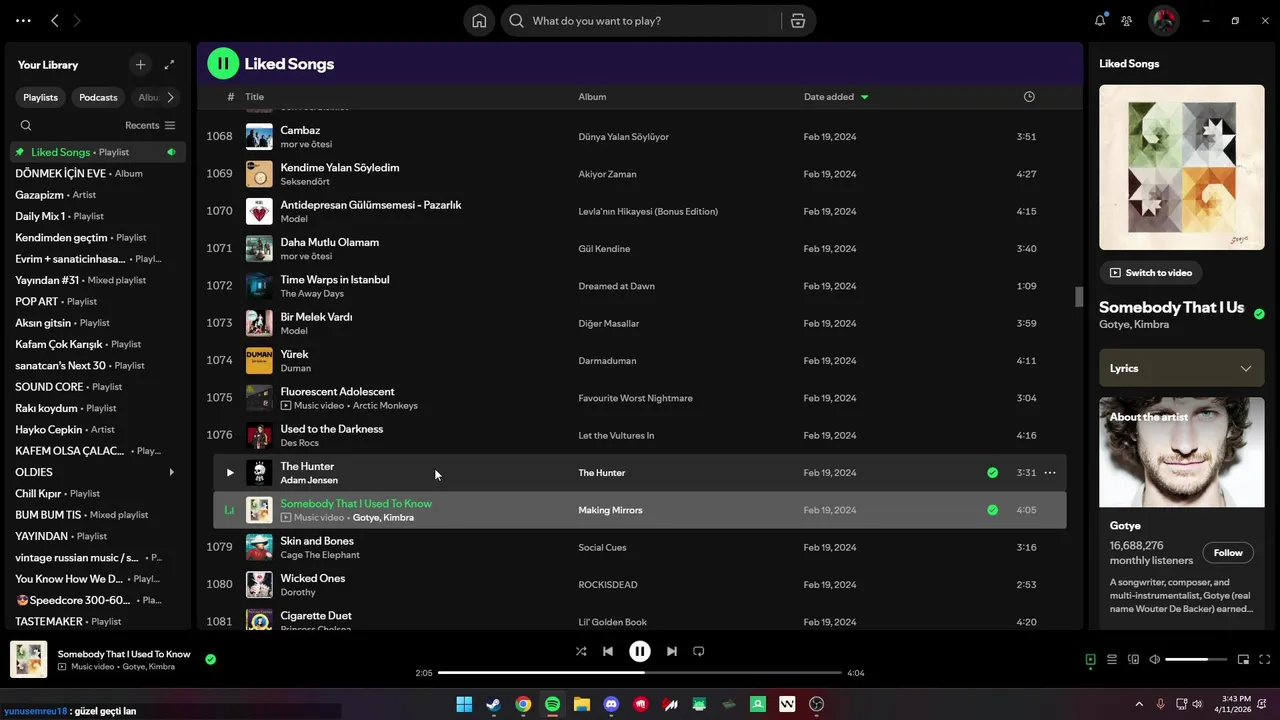Image resolution: width=1280 pixels, height=720 pixels.
Task: Click the Now Playing album cover art
Action: [1181, 167]
